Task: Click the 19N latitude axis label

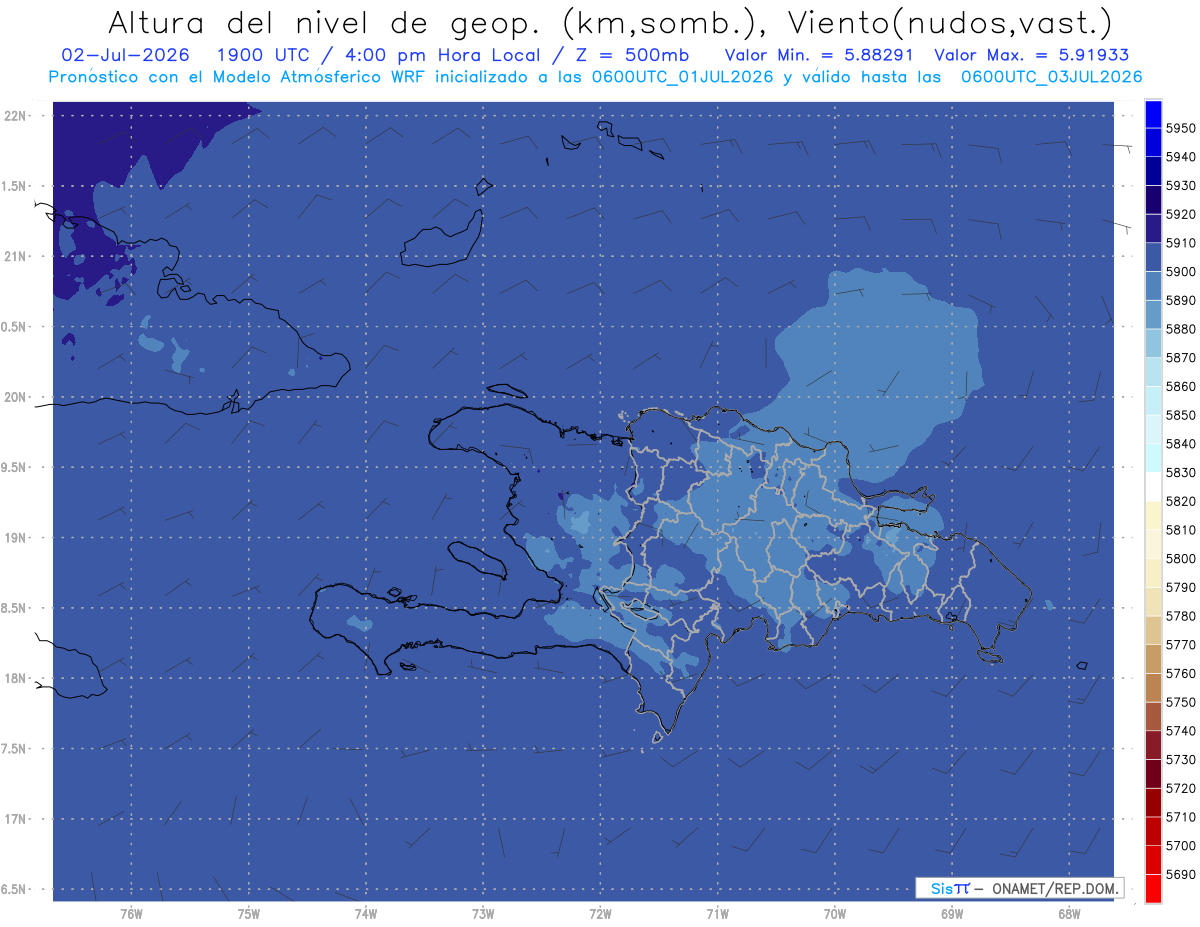Action: point(14,537)
